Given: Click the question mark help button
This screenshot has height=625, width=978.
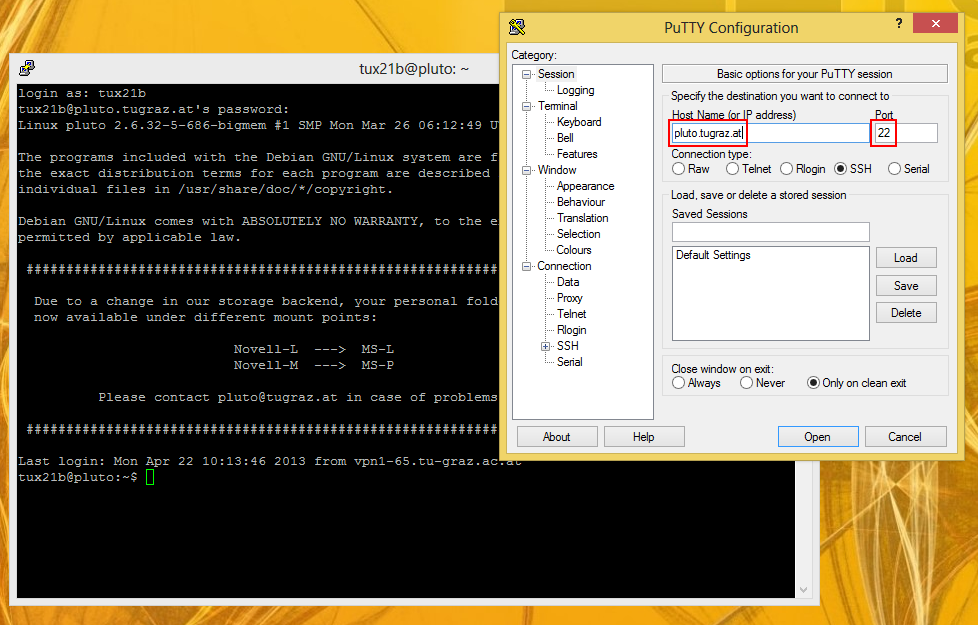Looking at the screenshot, I should (x=899, y=23).
